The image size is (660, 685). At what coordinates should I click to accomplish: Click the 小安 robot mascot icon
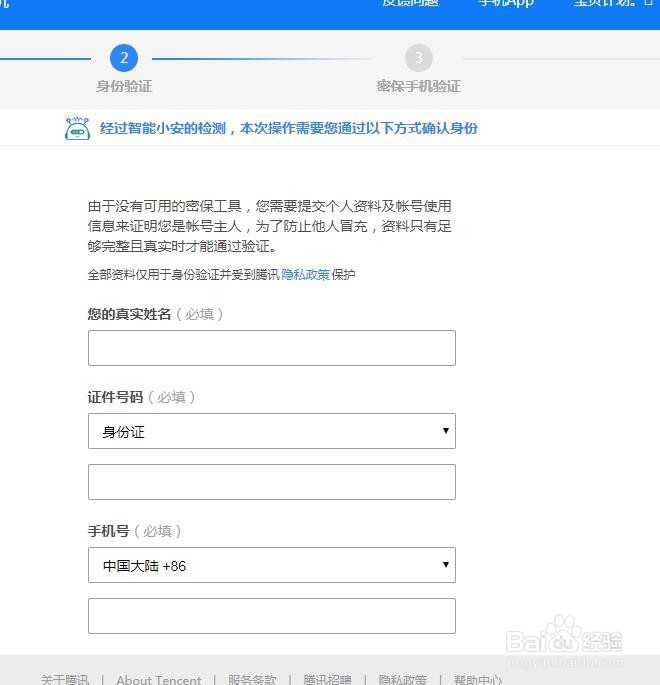77,128
